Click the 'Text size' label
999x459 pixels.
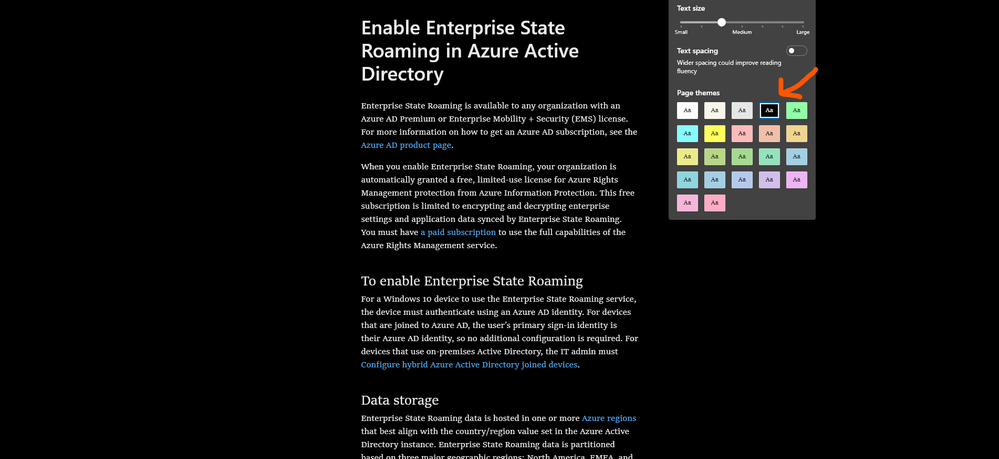(x=691, y=8)
